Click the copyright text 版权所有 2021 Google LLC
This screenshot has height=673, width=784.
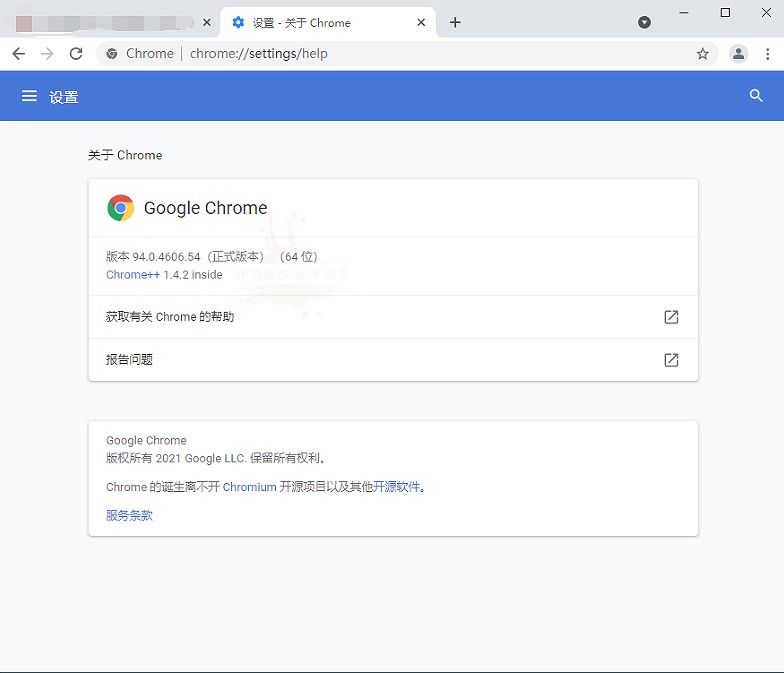point(176,458)
